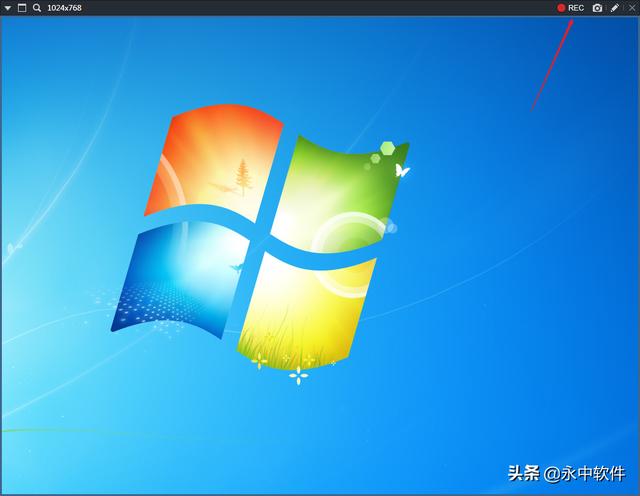Click the magnifier search icon
The image size is (640, 496).
pos(37,8)
